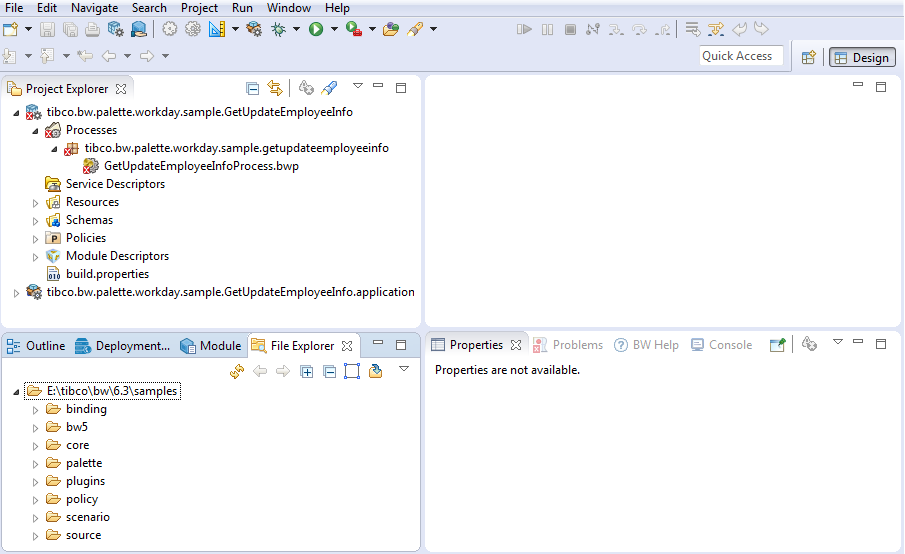Click the Step Into debug icon
The image size is (905, 554).
tap(616, 29)
